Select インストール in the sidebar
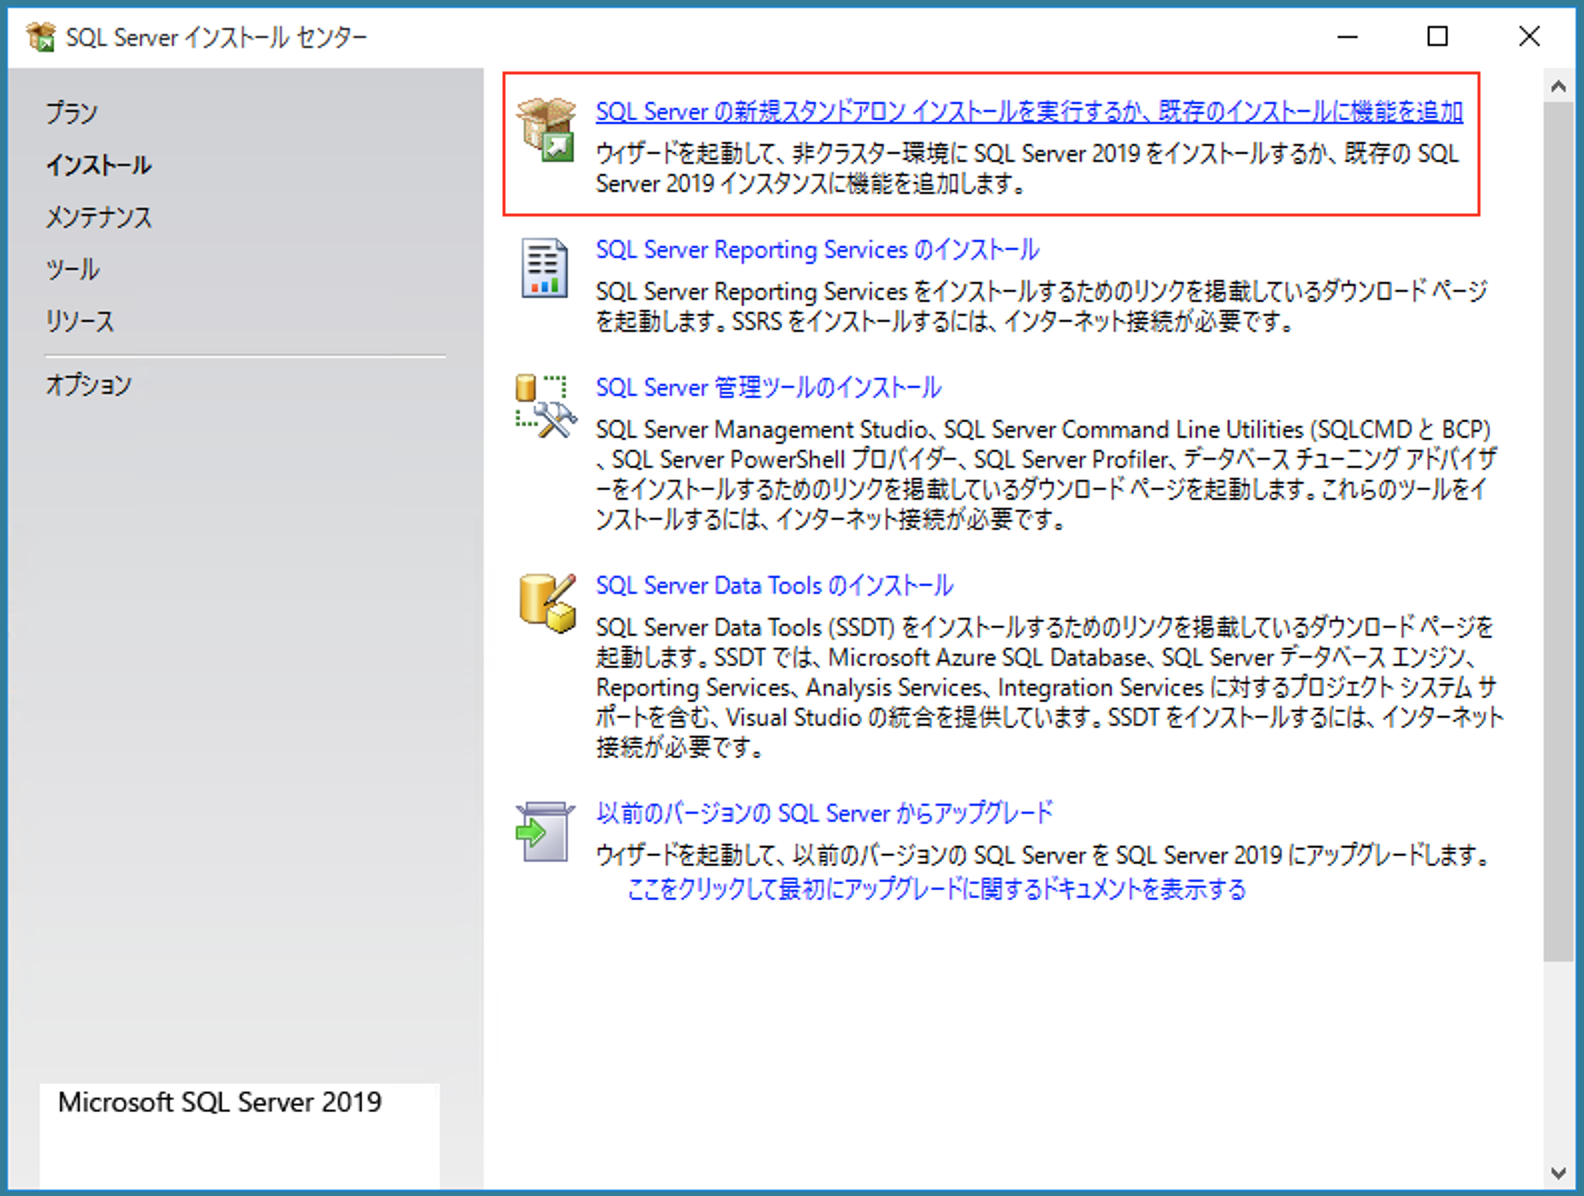This screenshot has height=1196, width=1584. coord(98,165)
